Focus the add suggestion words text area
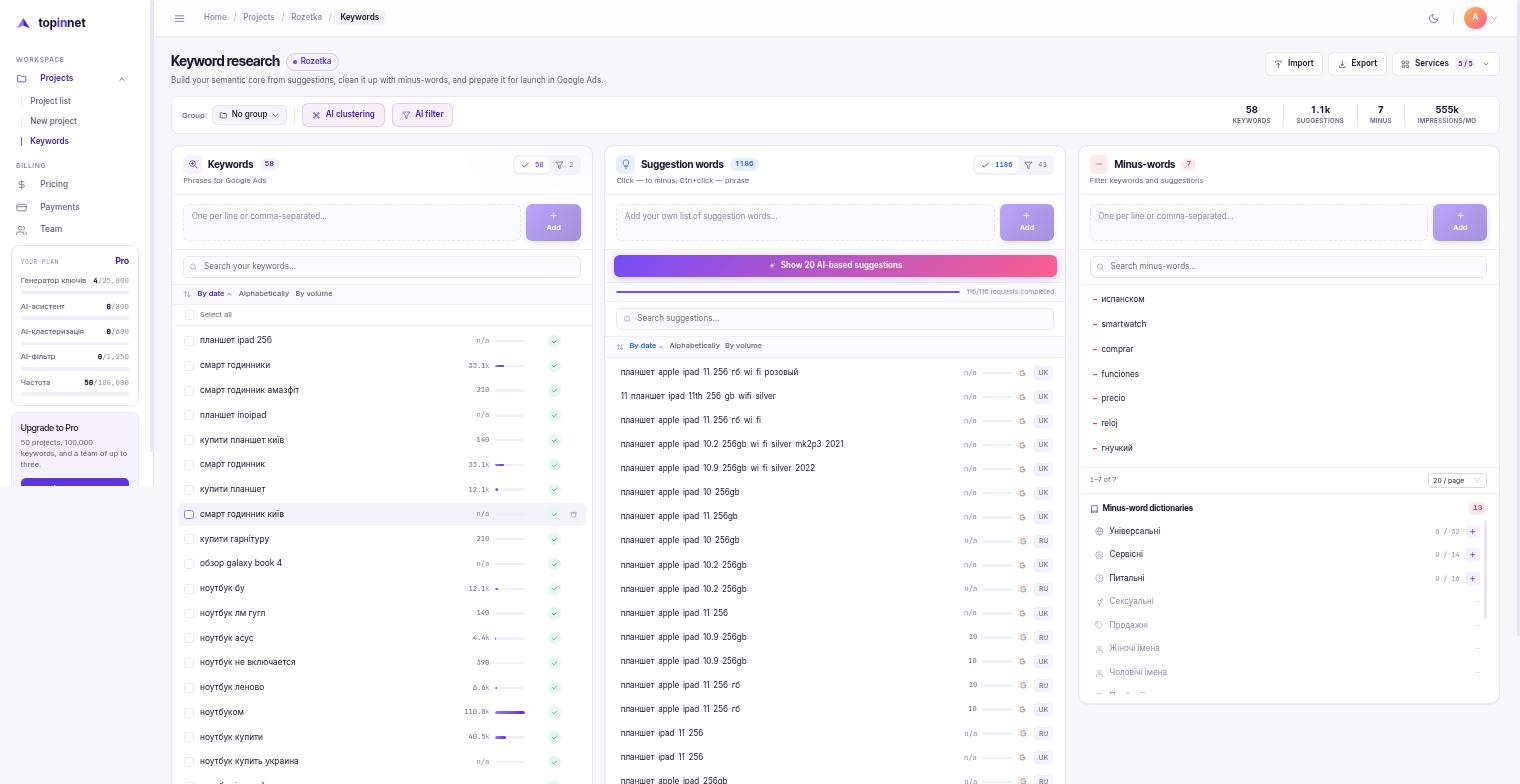Image resolution: width=1520 pixels, height=784 pixels. (x=805, y=223)
